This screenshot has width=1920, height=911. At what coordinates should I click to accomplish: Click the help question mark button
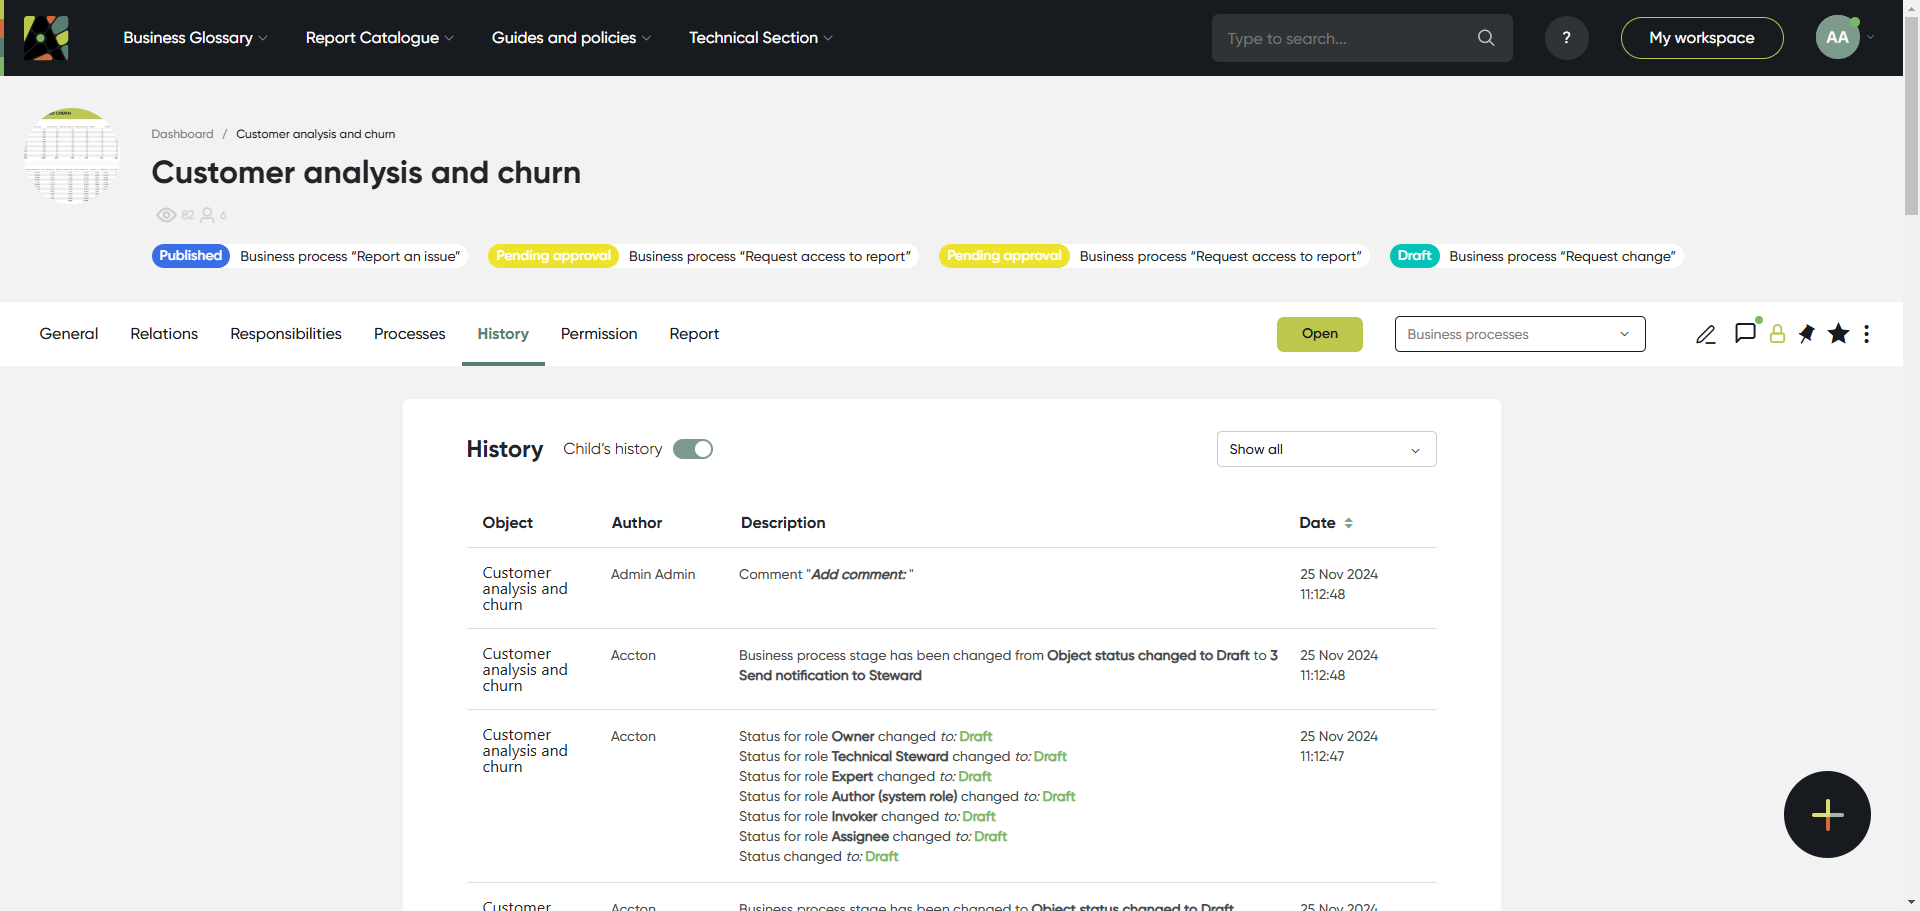click(1566, 38)
